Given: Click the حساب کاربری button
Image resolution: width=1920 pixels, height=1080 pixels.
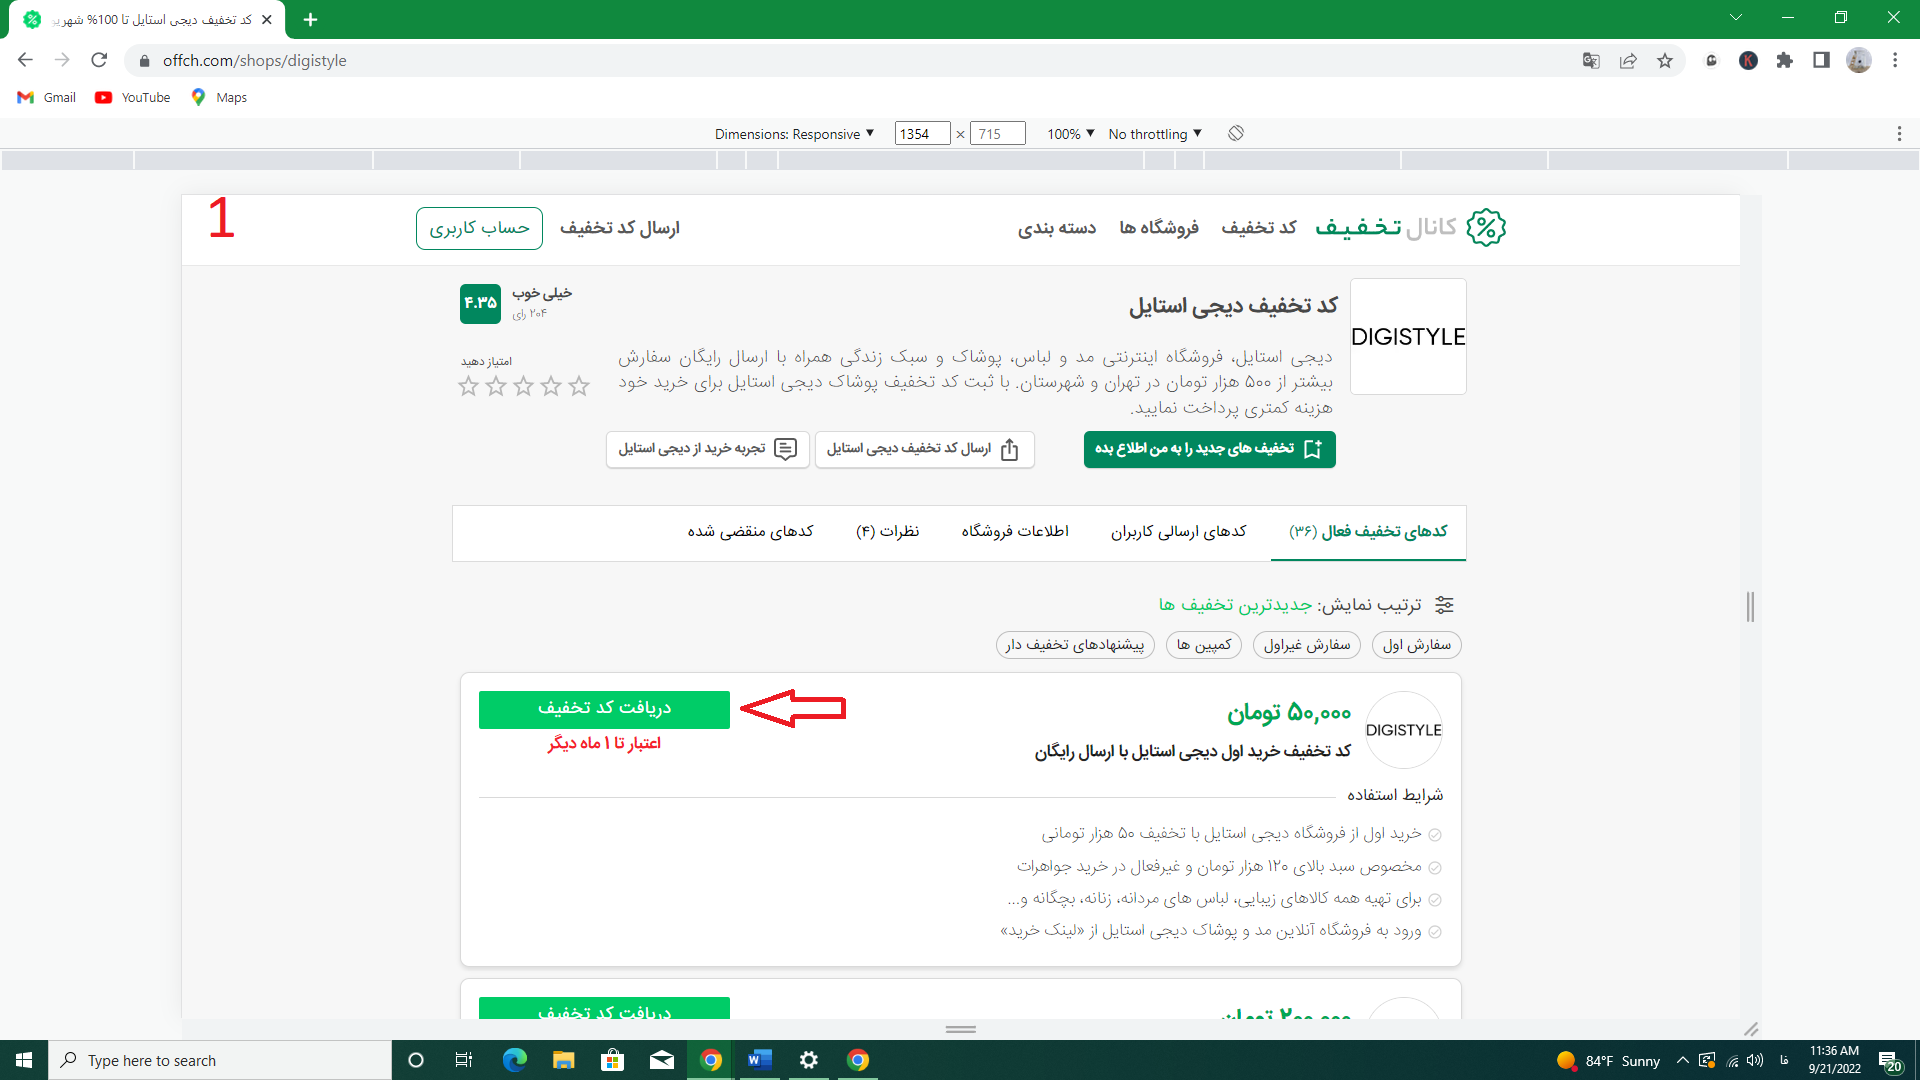Looking at the screenshot, I should point(479,228).
